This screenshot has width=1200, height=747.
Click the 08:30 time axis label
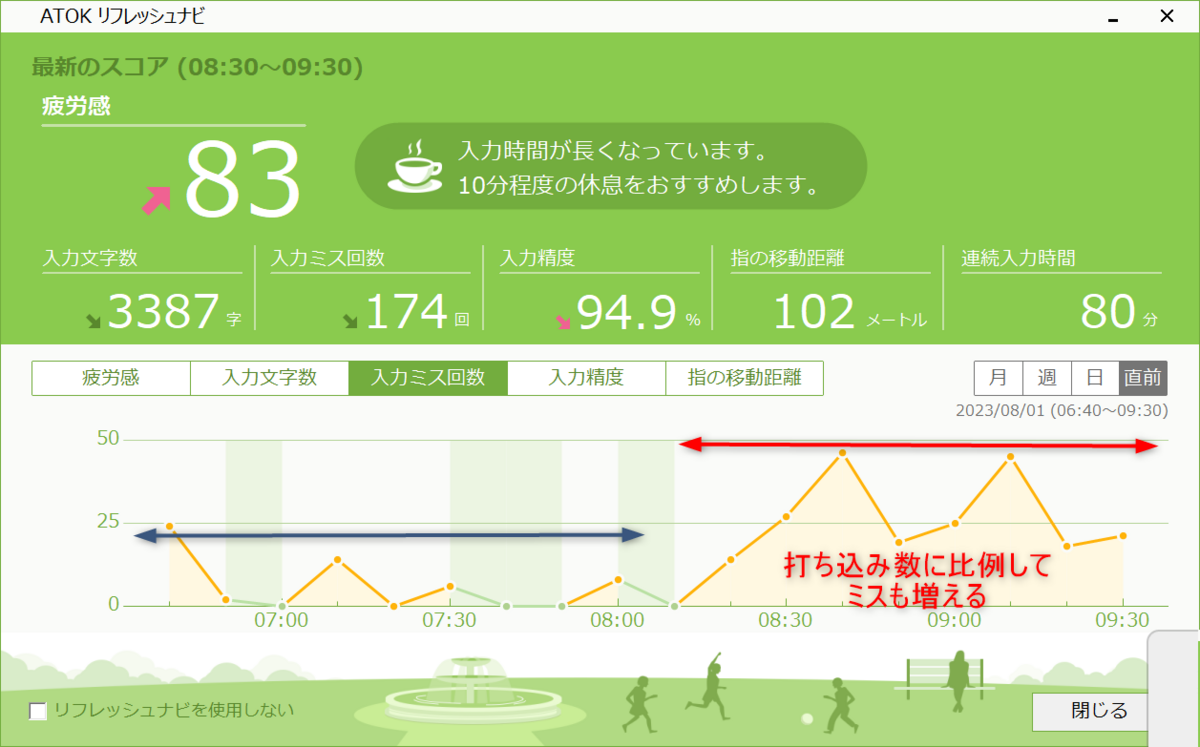pyautogui.click(x=786, y=620)
